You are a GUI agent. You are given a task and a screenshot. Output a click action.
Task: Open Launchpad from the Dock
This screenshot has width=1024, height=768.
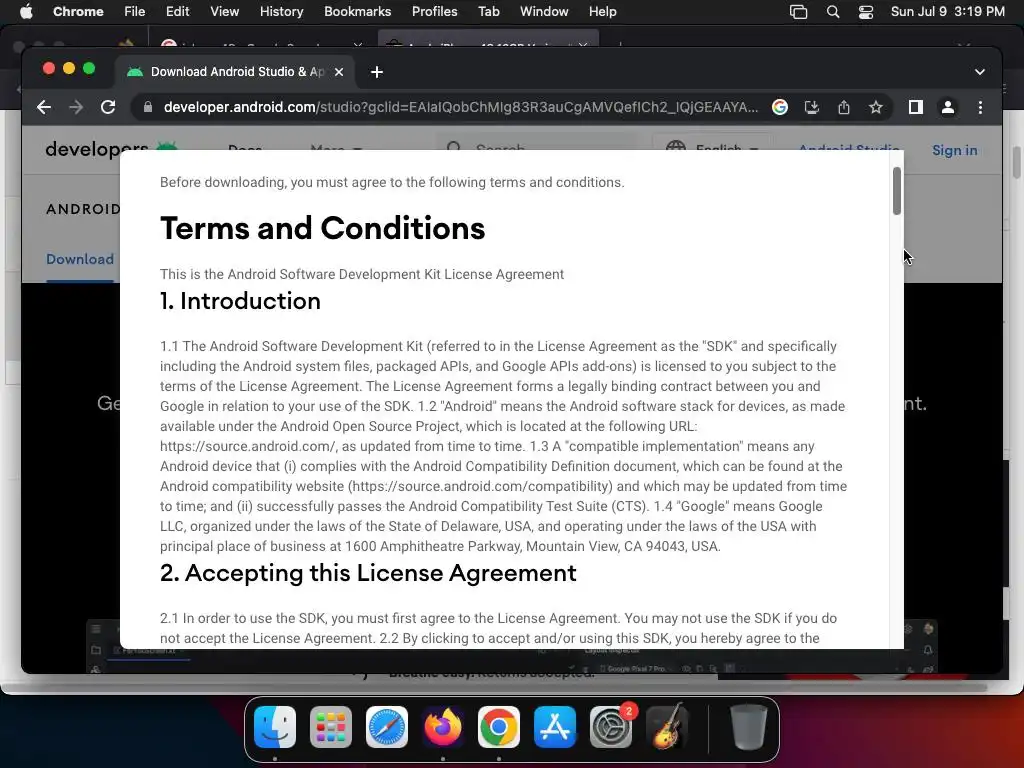point(330,727)
